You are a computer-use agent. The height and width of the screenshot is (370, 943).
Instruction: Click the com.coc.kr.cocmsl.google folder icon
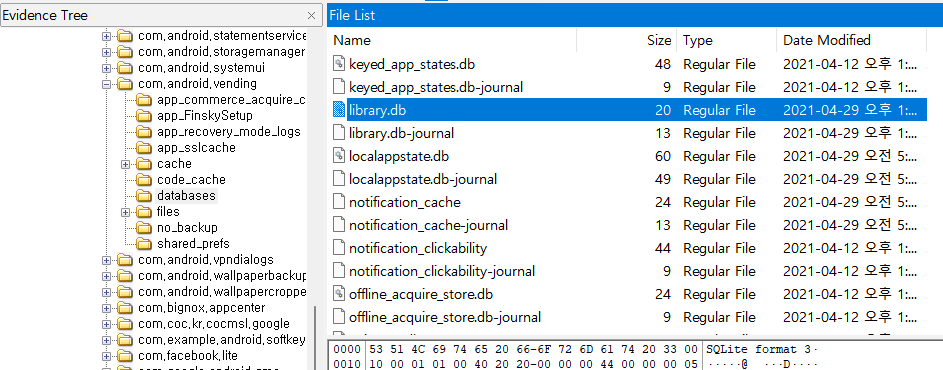point(124,324)
